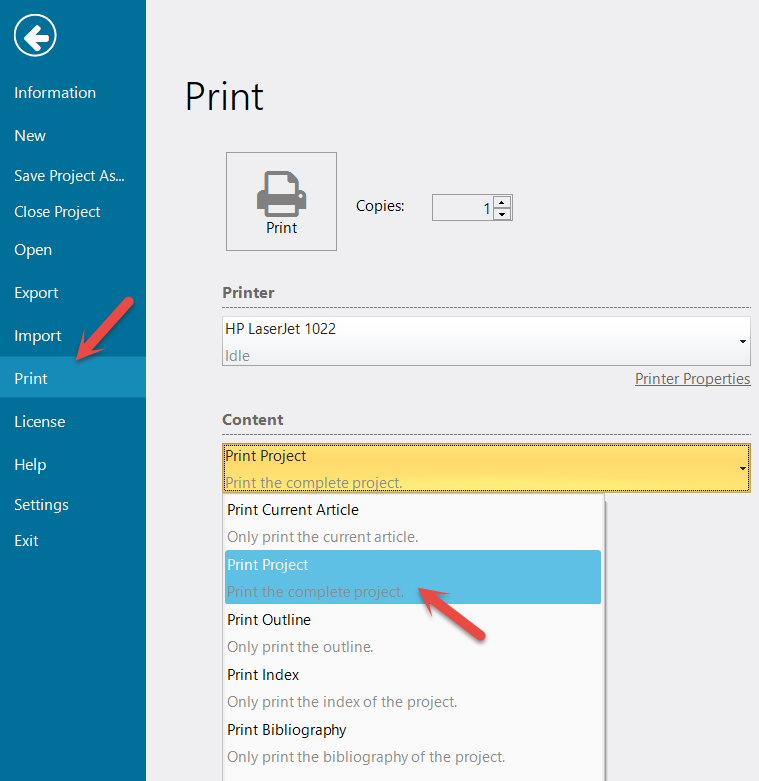The image size is (759, 781).
Task: Open the Printer Properties link
Action: point(692,379)
